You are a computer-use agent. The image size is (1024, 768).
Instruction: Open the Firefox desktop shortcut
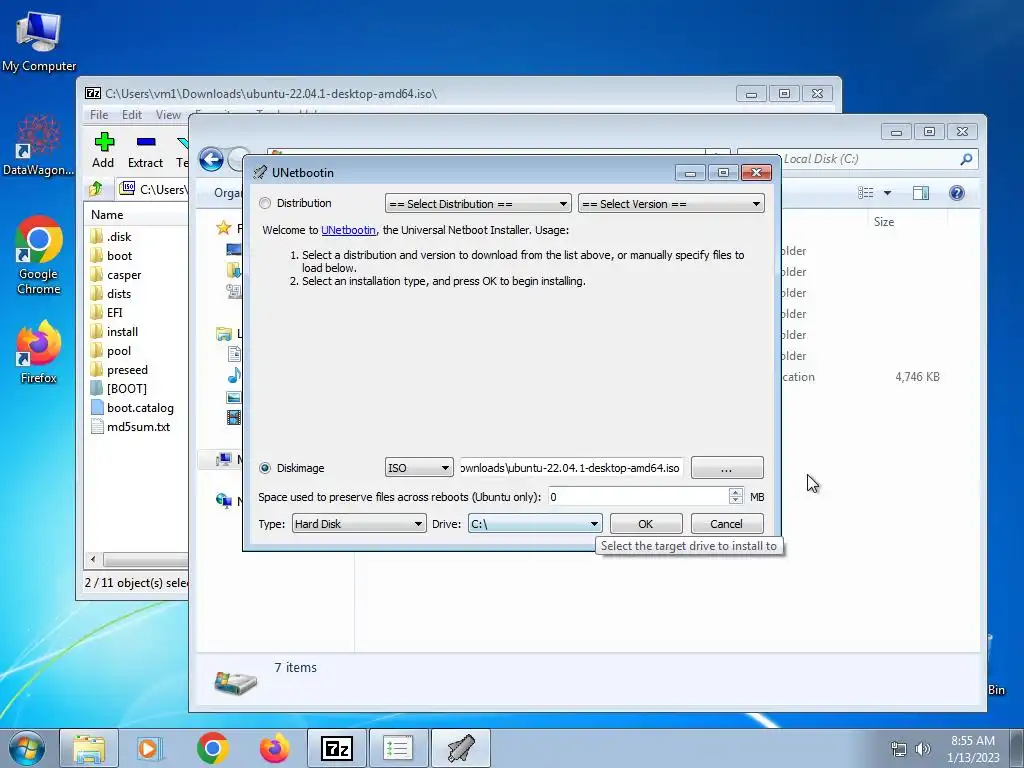coord(39,351)
